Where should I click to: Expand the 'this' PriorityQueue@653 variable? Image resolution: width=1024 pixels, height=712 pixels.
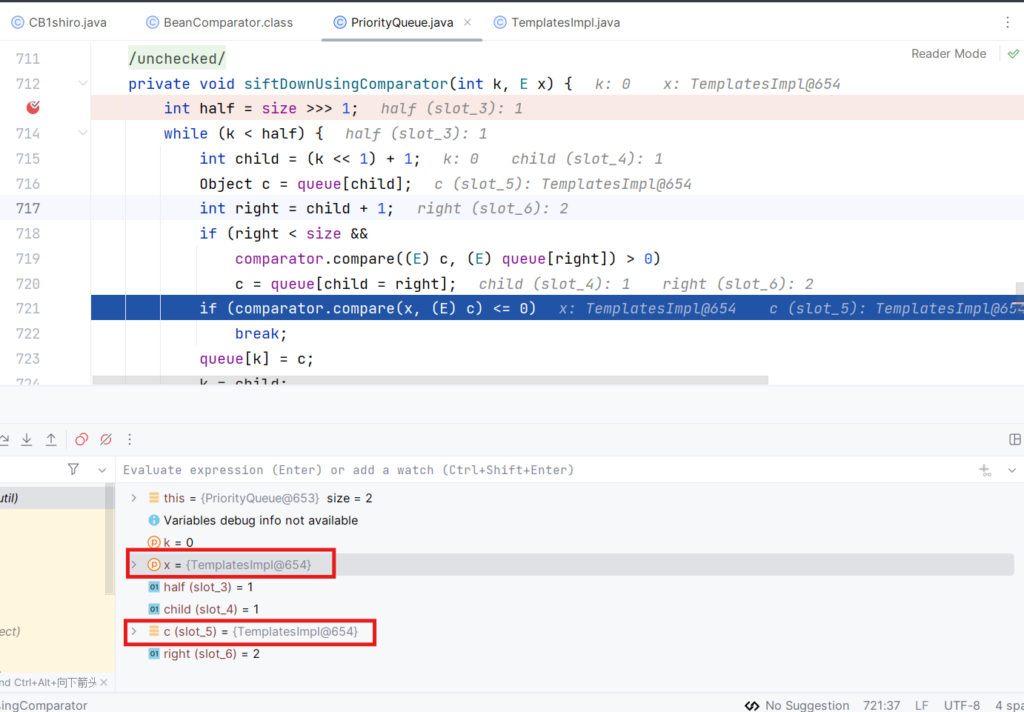point(134,498)
